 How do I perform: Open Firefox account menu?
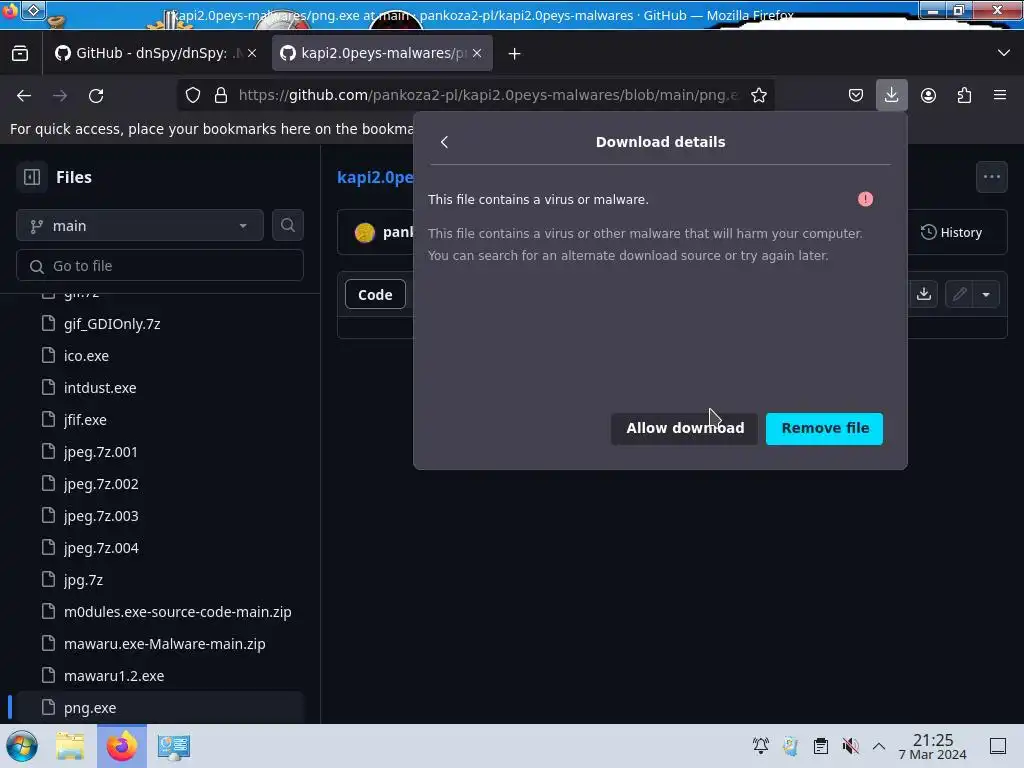tap(928, 95)
